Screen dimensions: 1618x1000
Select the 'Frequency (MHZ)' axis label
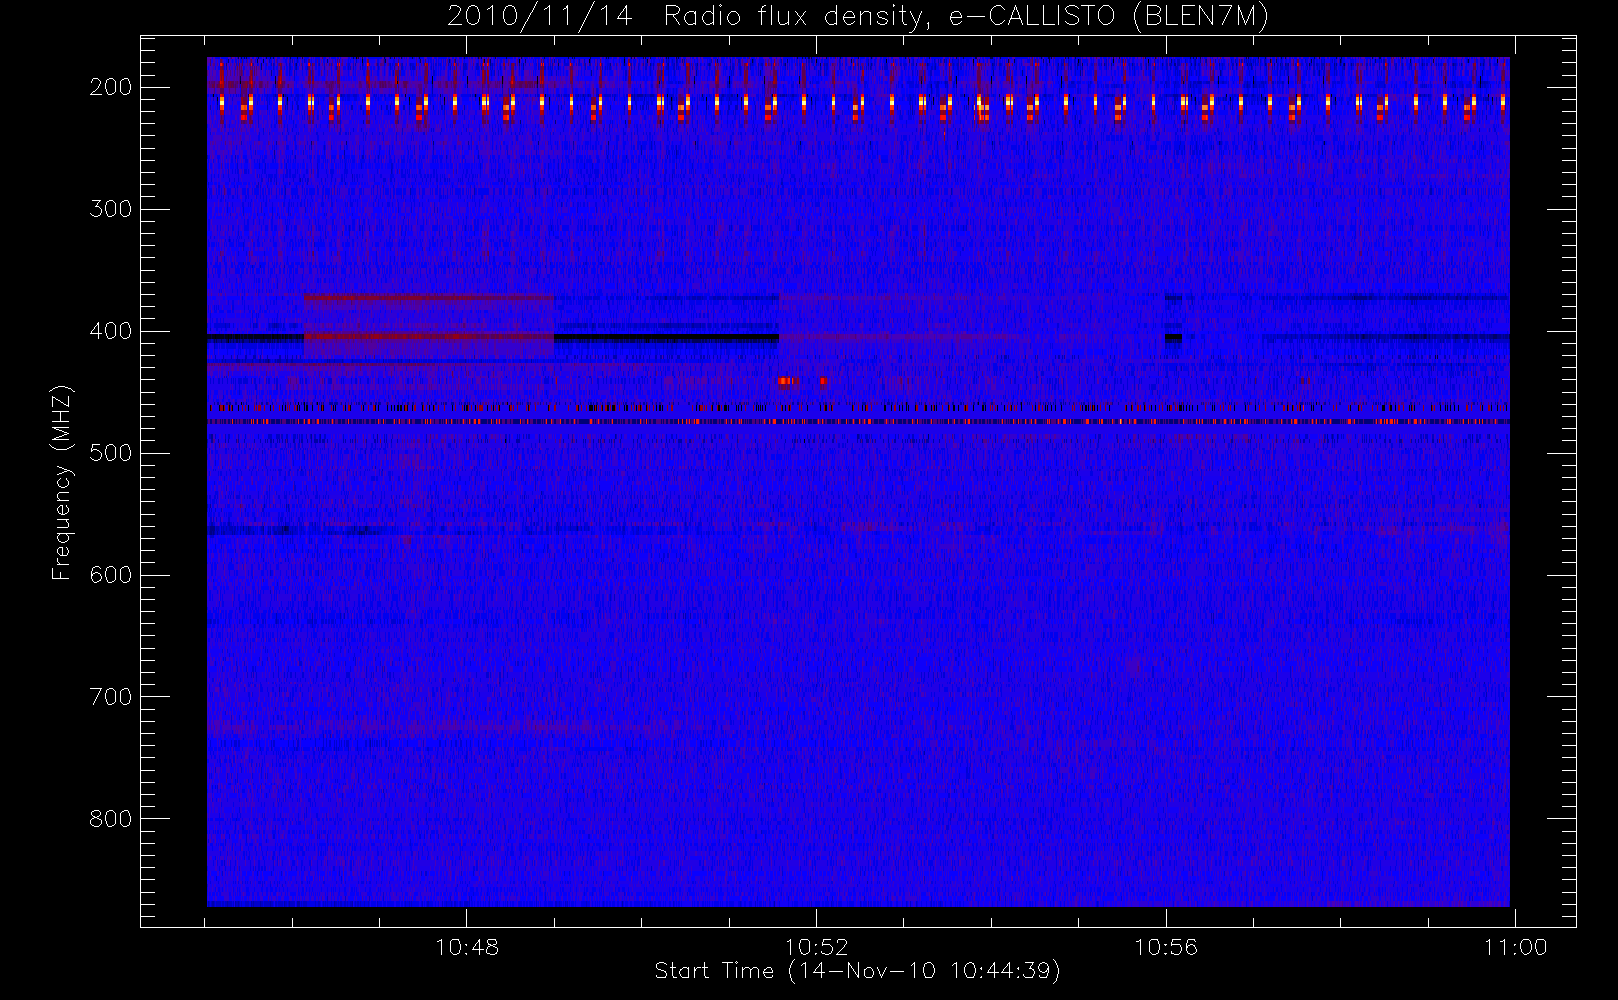[x=62, y=482]
